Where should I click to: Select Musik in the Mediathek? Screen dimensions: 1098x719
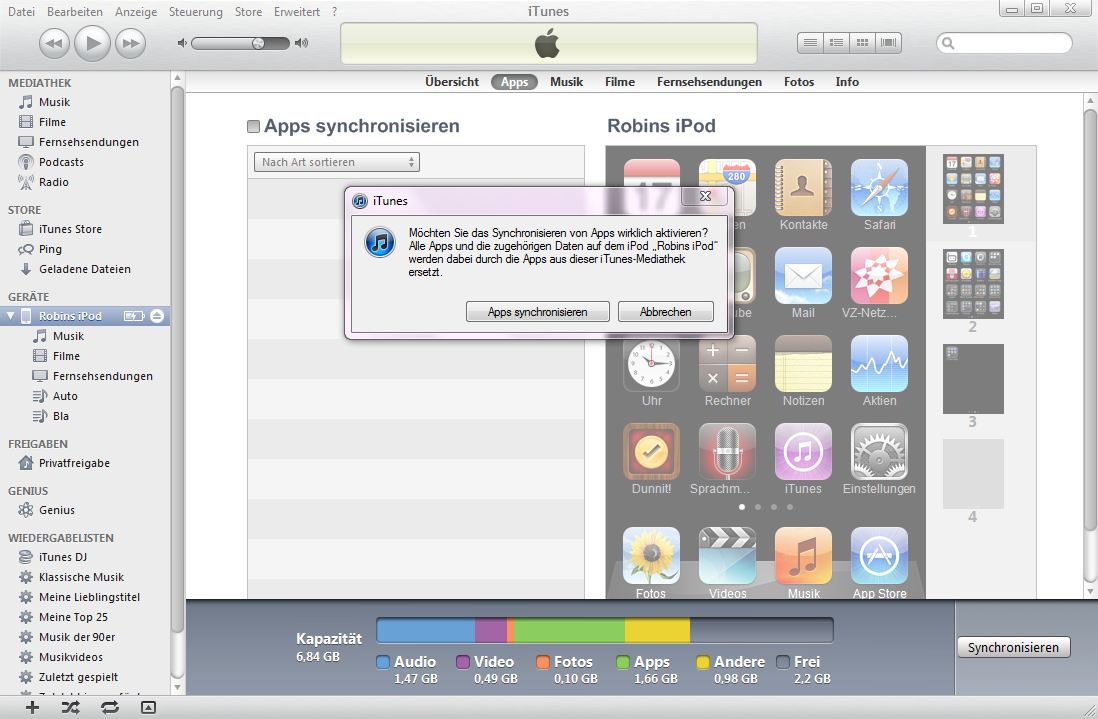coord(54,102)
